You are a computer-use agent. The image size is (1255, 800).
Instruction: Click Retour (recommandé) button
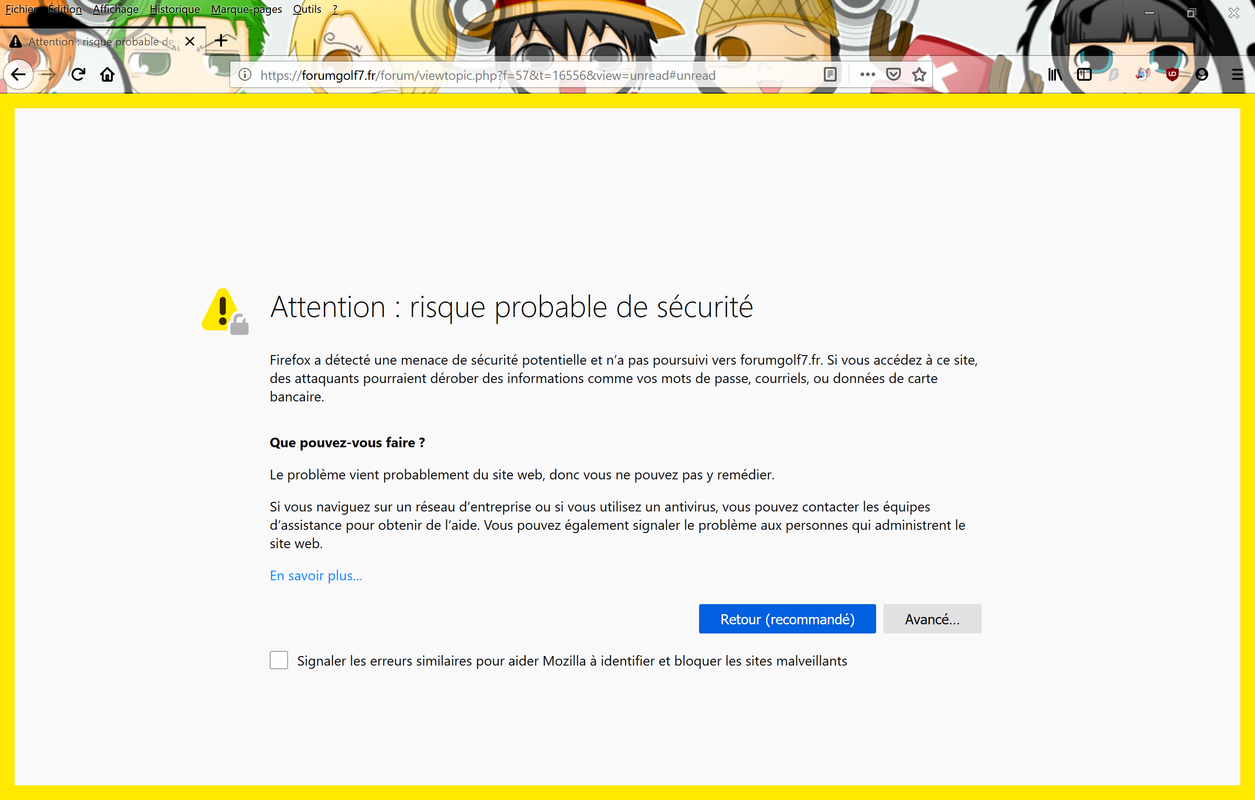787,619
